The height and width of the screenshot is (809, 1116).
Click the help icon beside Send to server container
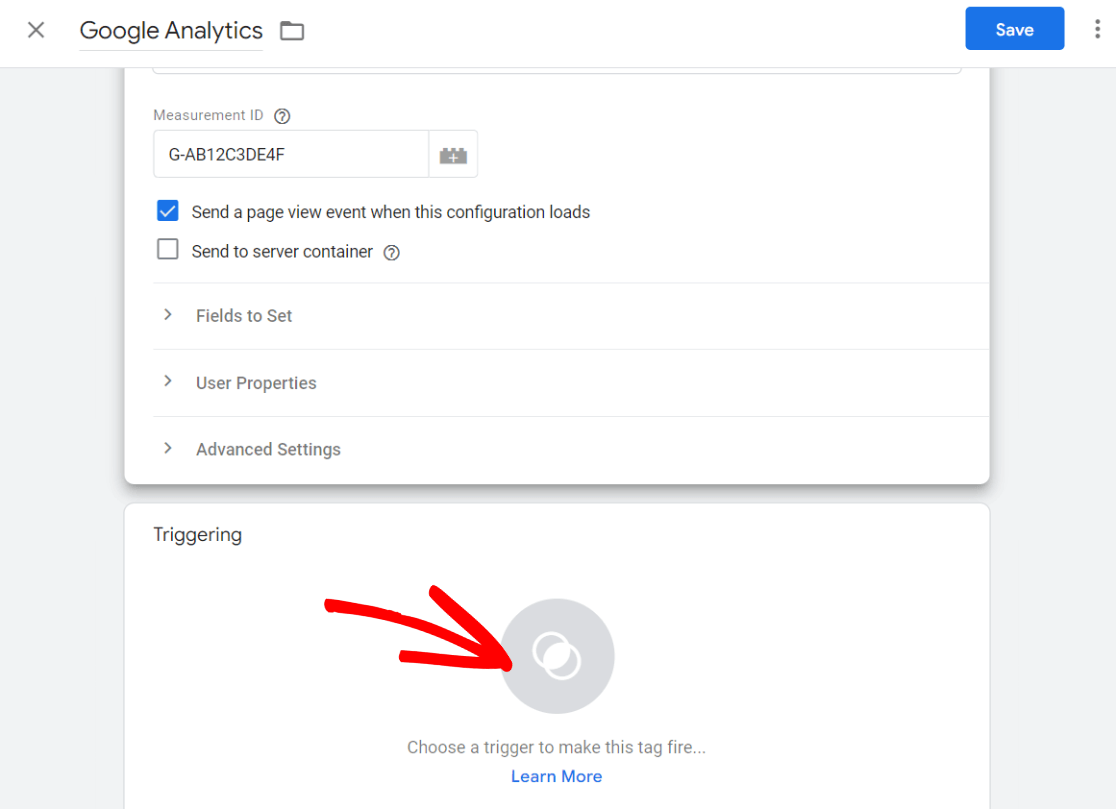click(x=391, y=252)
